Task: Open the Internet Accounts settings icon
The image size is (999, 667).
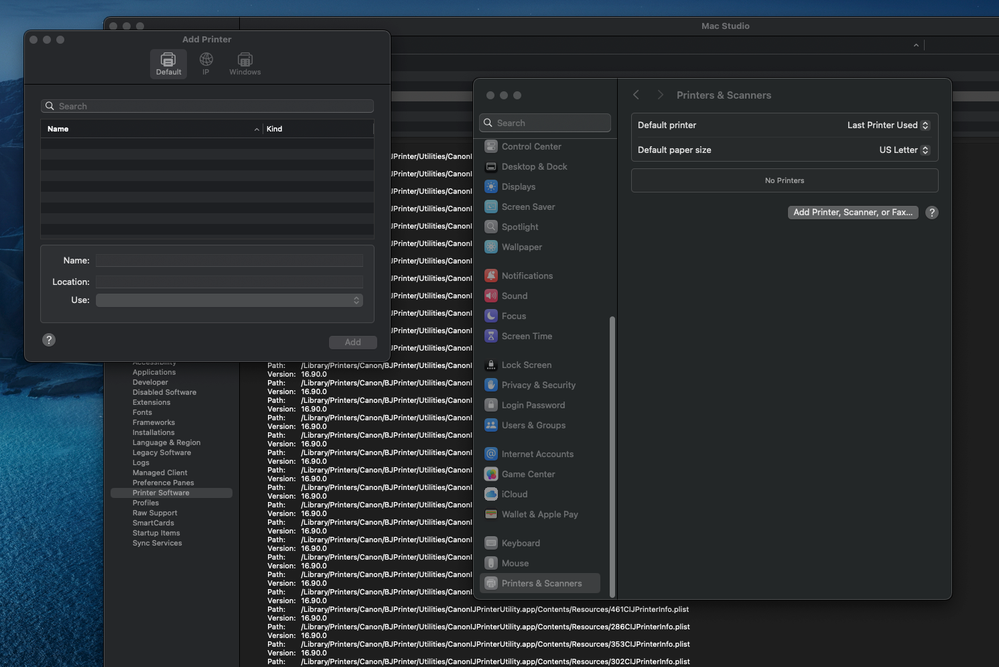Action: pyautogui.click(x=491, y=454)
